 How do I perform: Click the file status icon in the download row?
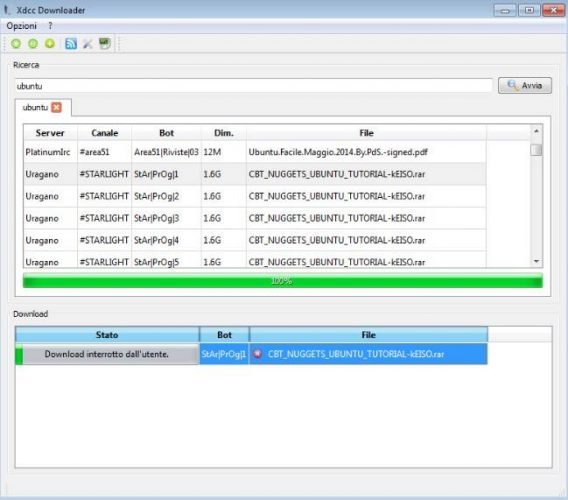(x=258, y=354)
